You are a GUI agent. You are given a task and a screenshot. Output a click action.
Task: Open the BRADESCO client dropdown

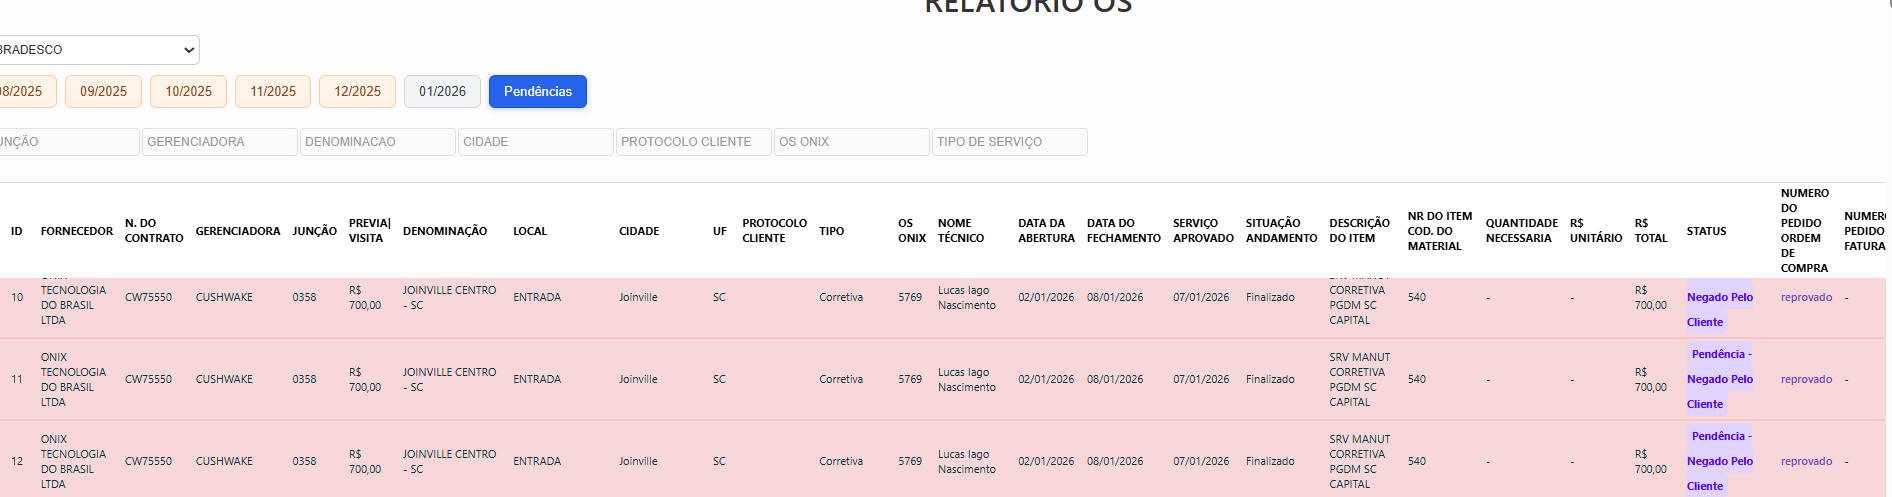pos(98,50)
